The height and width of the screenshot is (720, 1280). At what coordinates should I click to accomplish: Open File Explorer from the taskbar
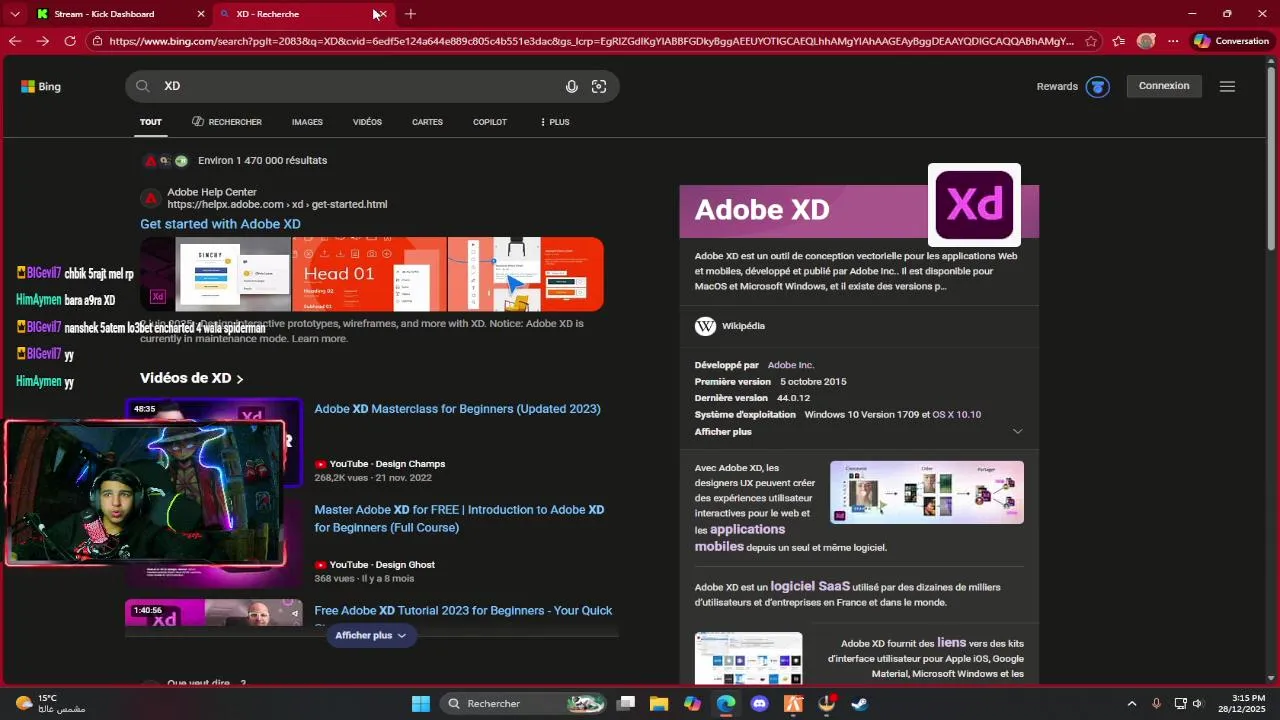pos(659,704)
